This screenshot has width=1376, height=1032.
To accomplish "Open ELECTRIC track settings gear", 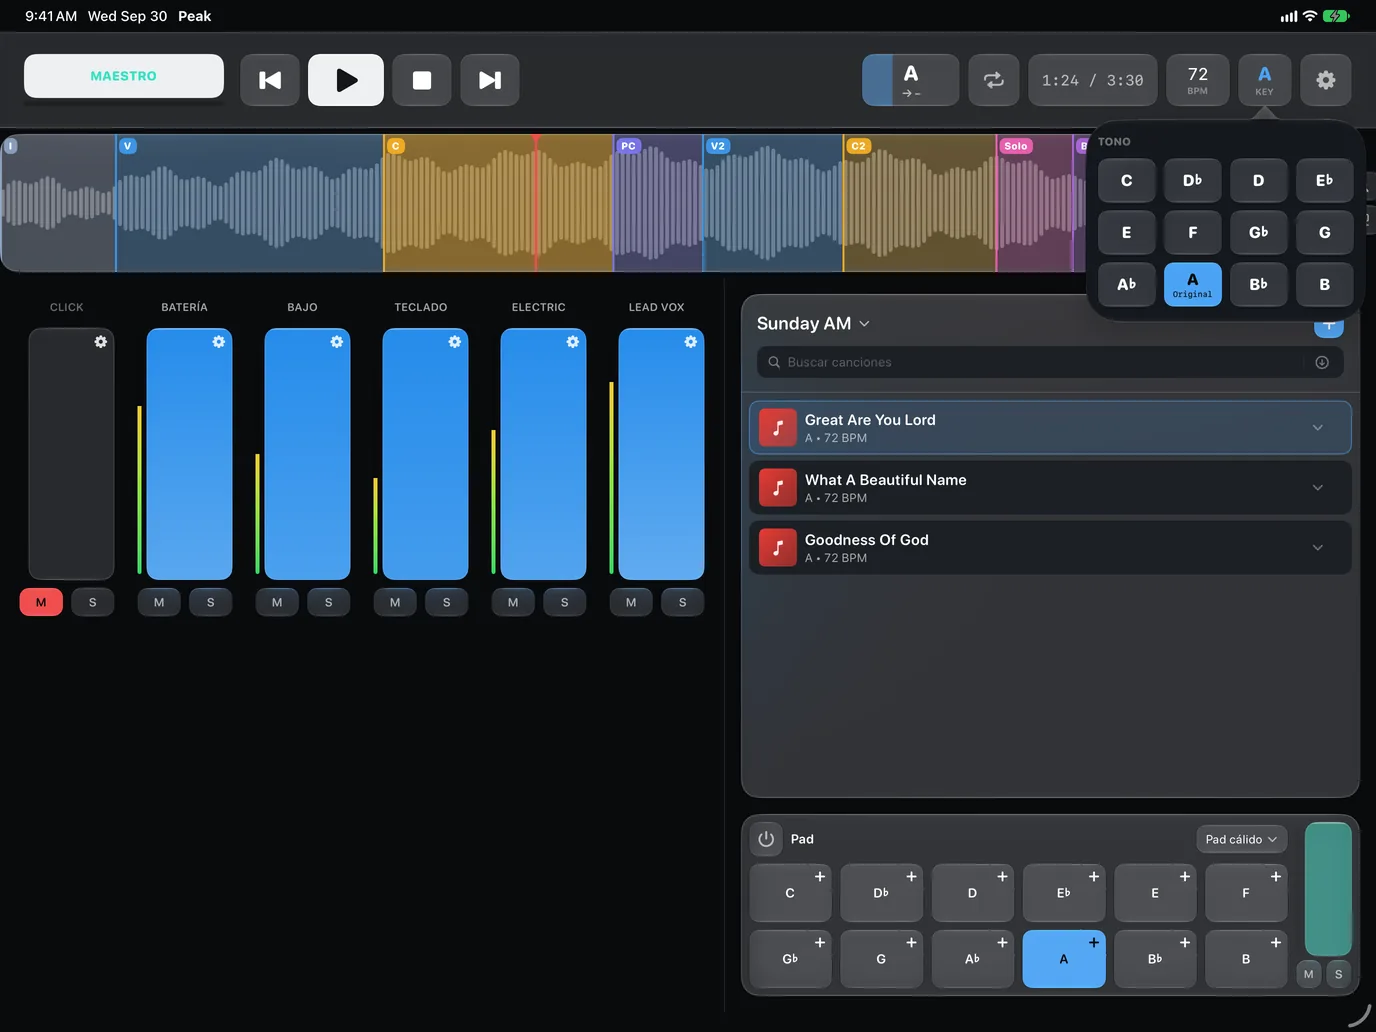I will click(573, 342).
